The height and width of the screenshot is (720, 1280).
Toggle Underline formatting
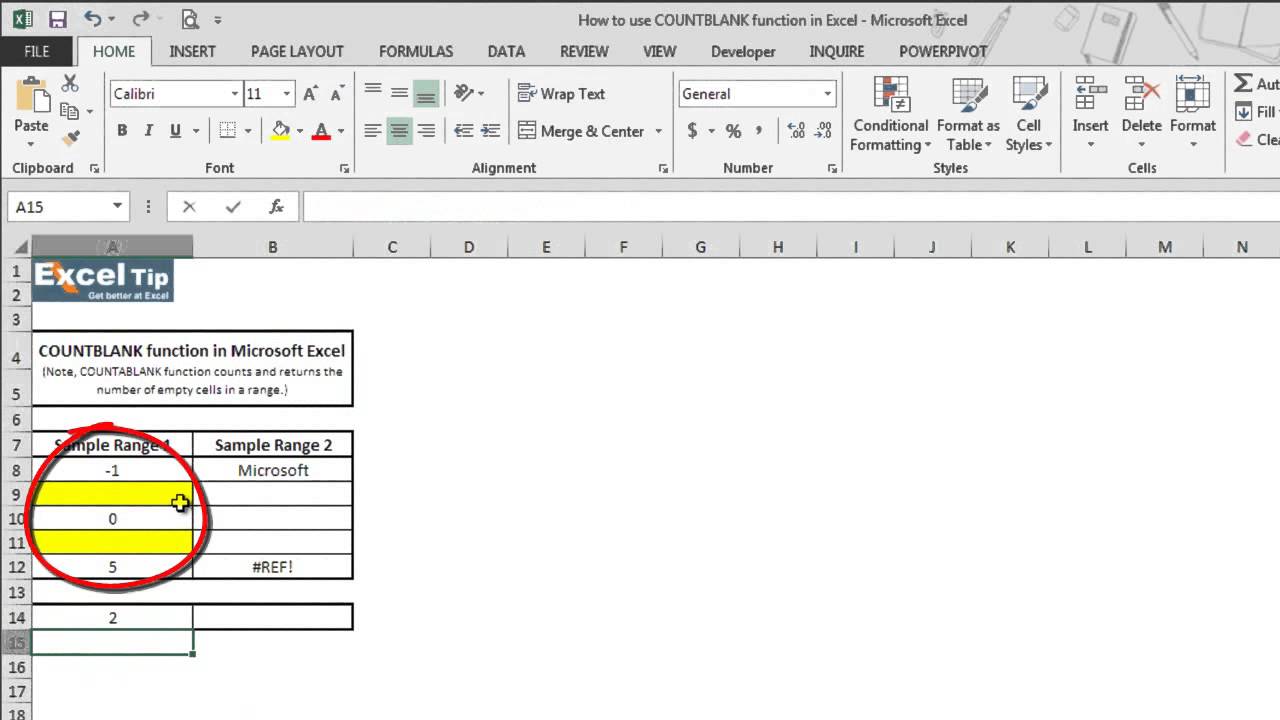[x=175, y=130]
